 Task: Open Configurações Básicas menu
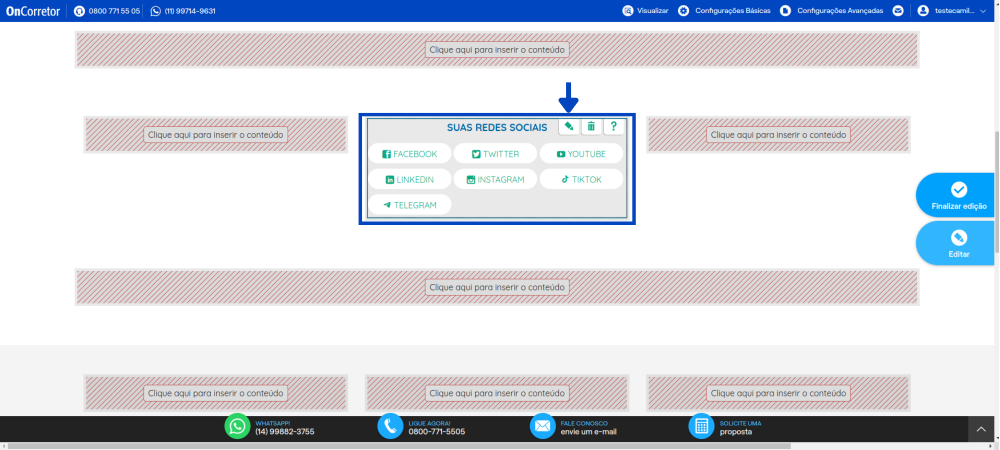[x=724, y=11]
